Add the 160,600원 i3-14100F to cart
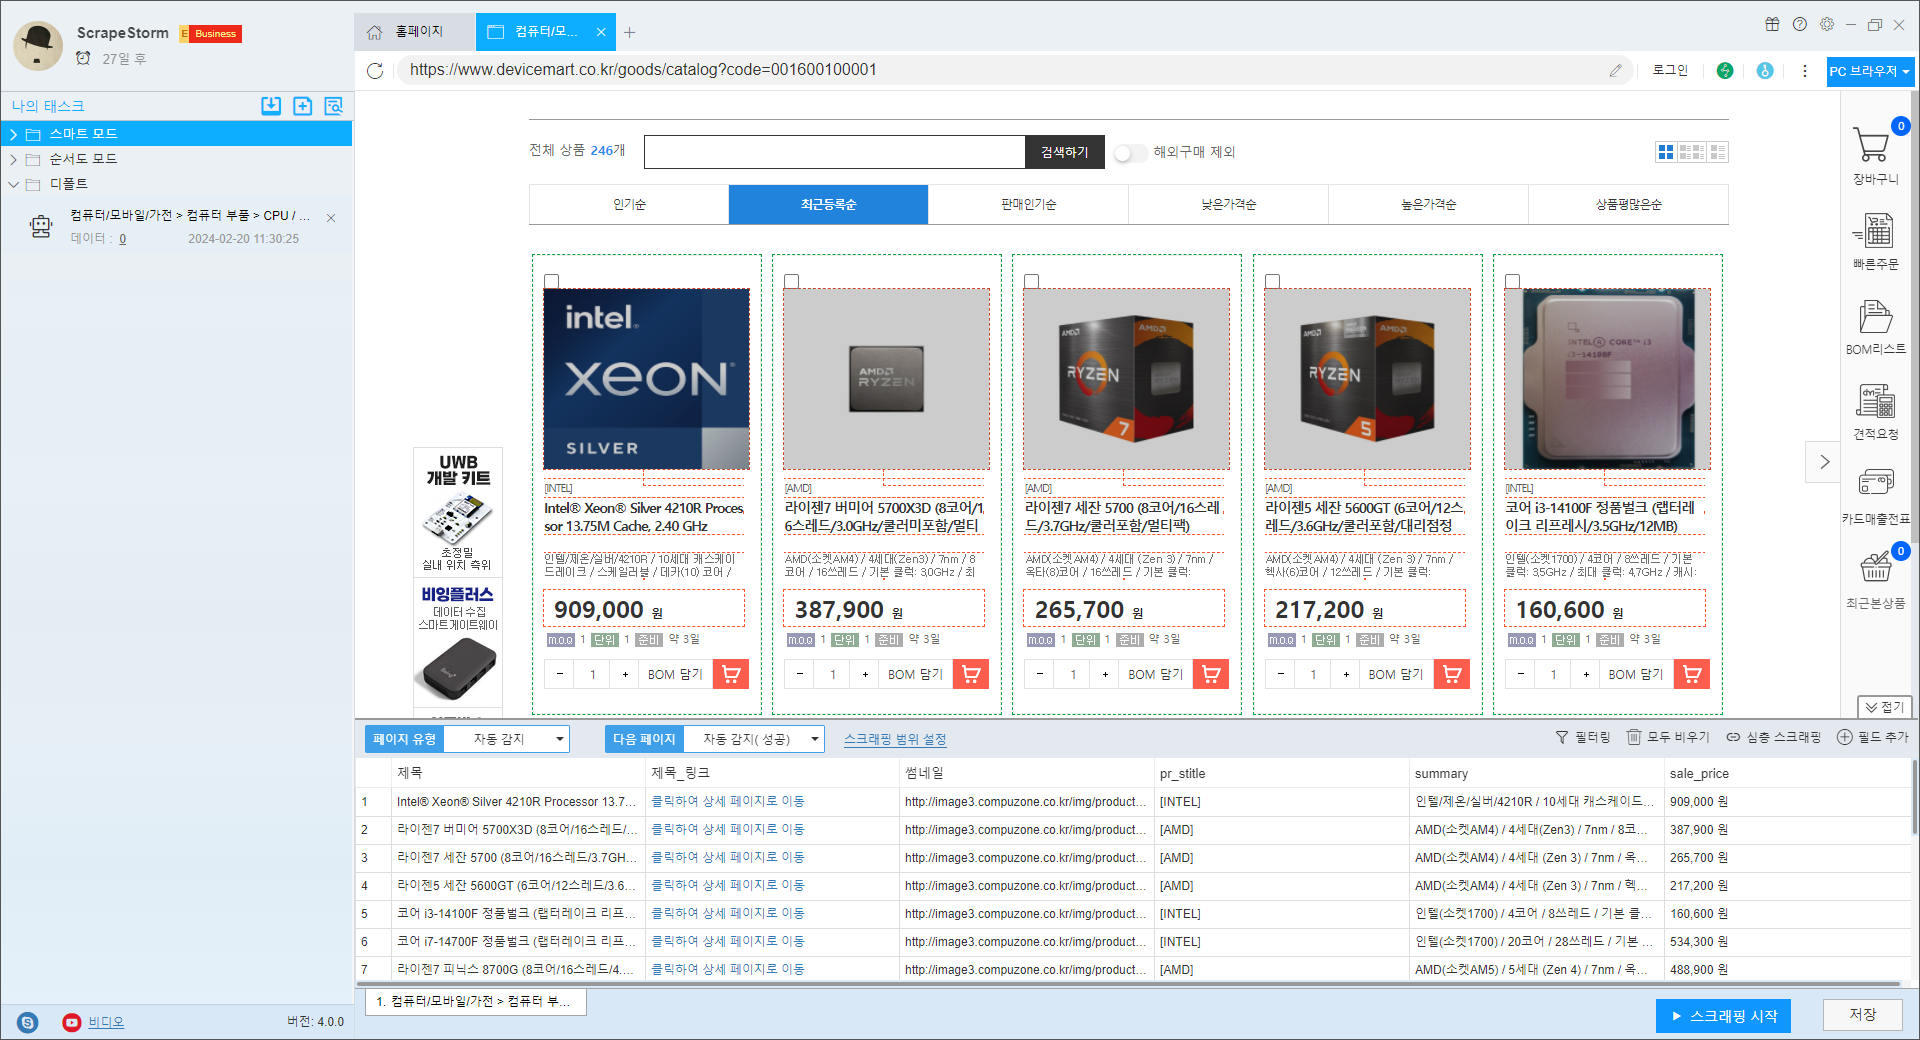1920x1040 pixels. (1692, 674)
